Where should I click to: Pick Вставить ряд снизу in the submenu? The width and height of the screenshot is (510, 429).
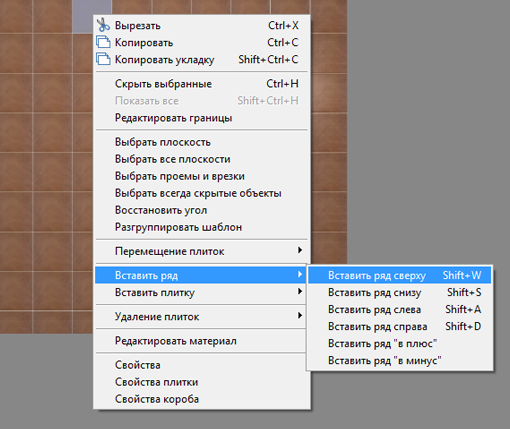(x=400, y=292)
